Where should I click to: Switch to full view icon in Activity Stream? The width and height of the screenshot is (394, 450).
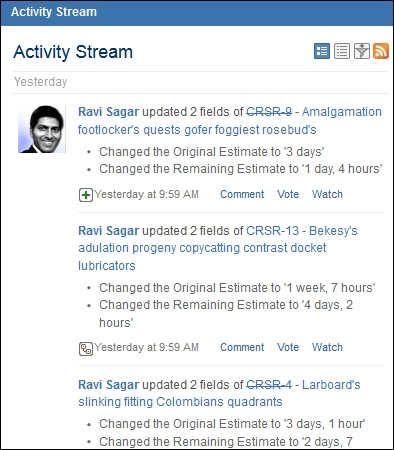tap(322, 51)
